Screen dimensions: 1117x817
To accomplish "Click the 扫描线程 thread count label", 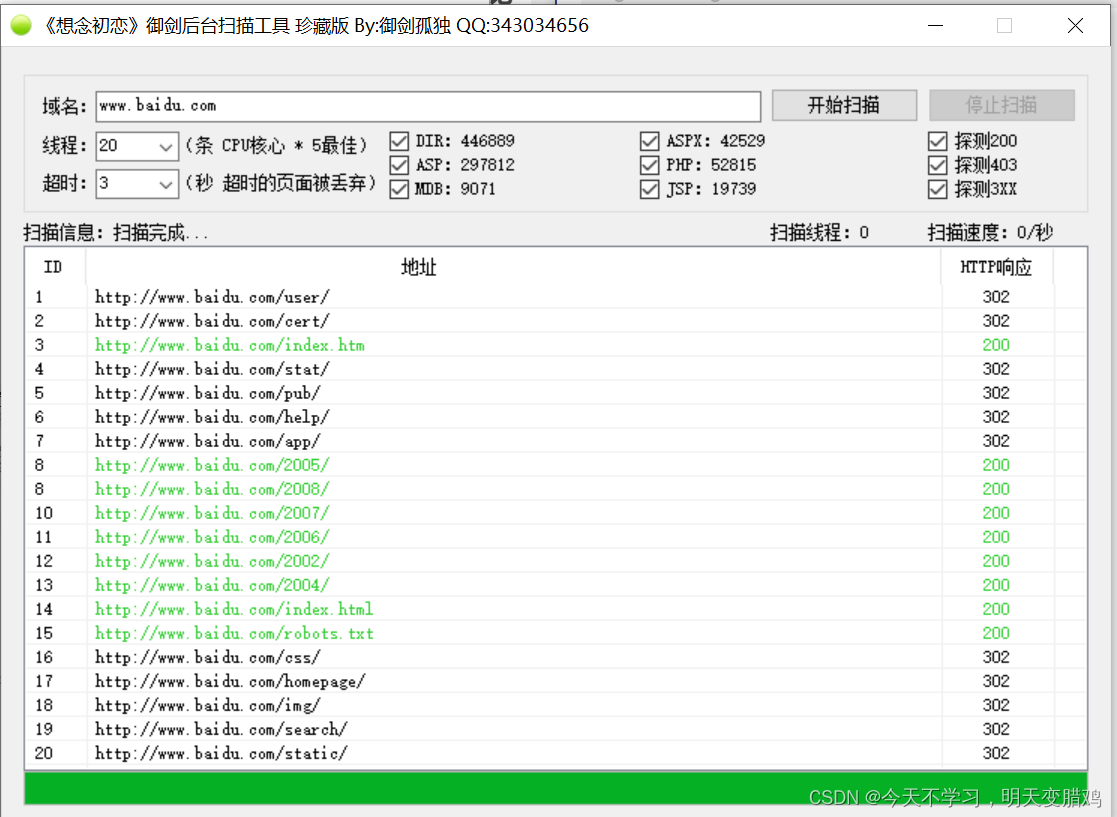I will coord(819,233).
